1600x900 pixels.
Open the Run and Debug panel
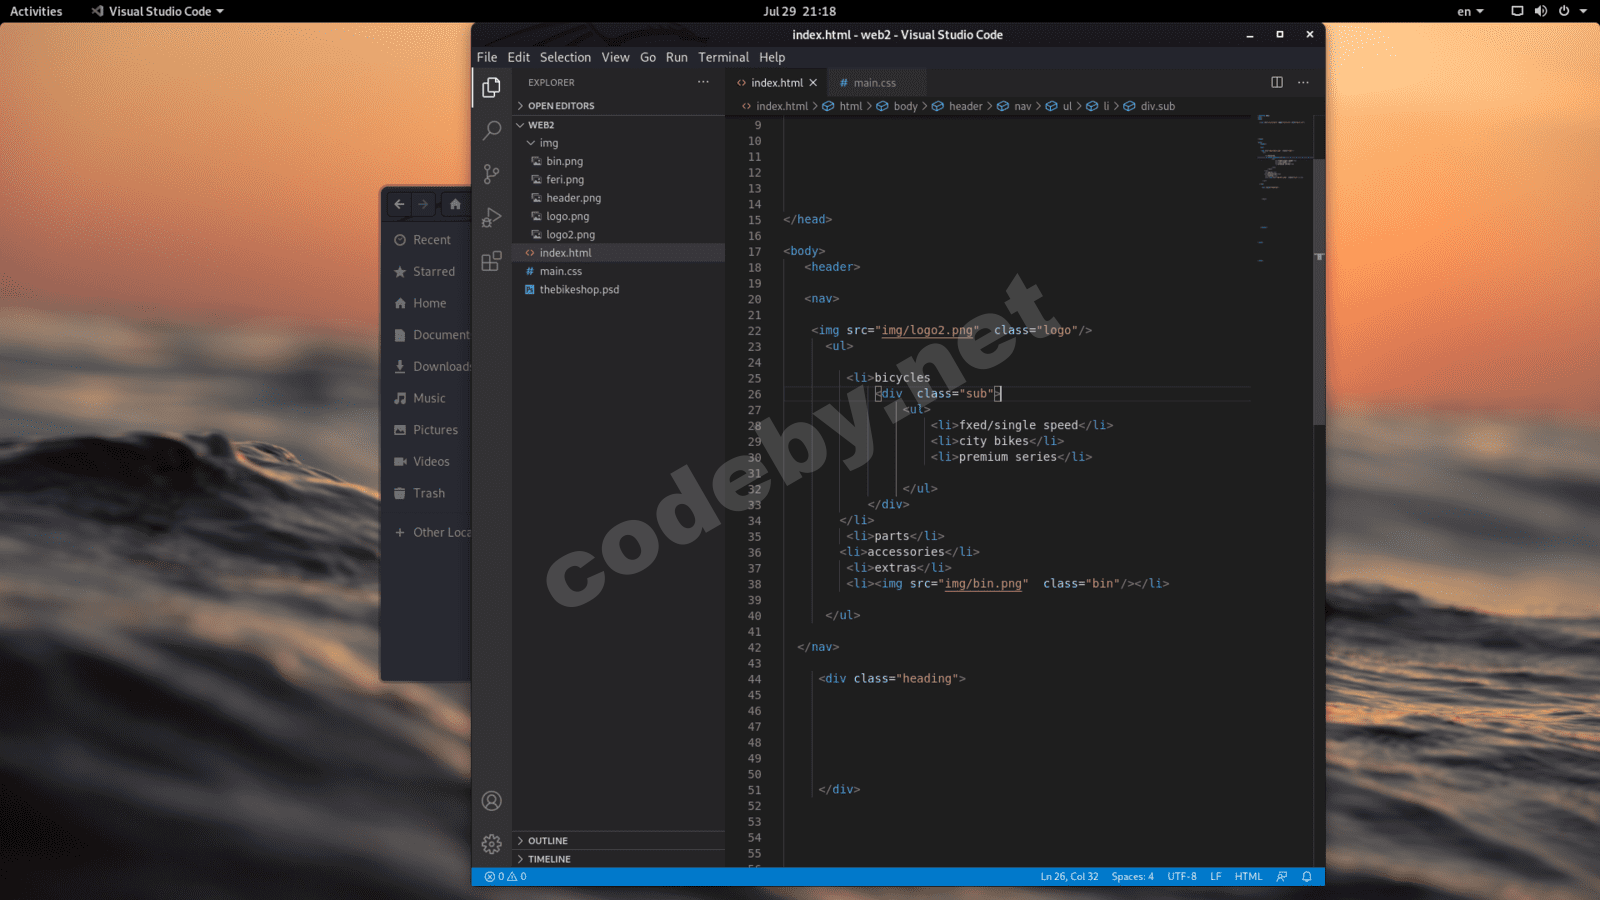point(491,217)
